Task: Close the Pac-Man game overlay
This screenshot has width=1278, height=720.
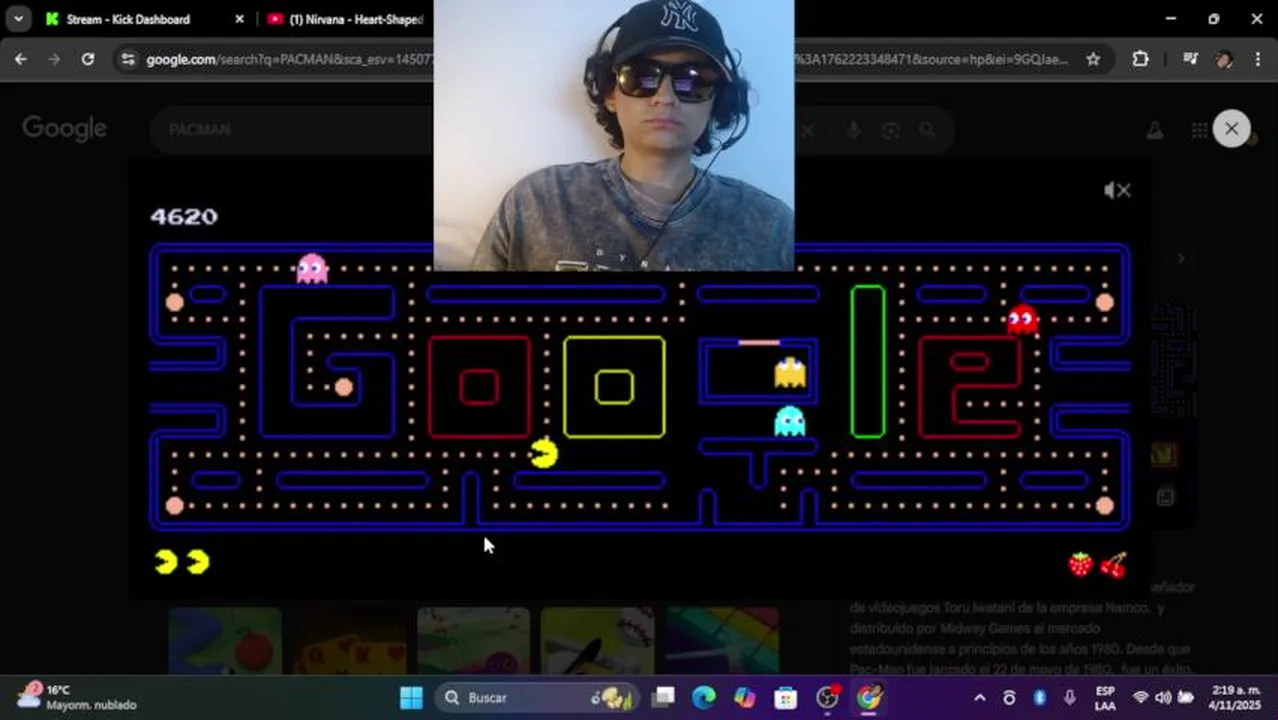Action: tap(1231, 129)
